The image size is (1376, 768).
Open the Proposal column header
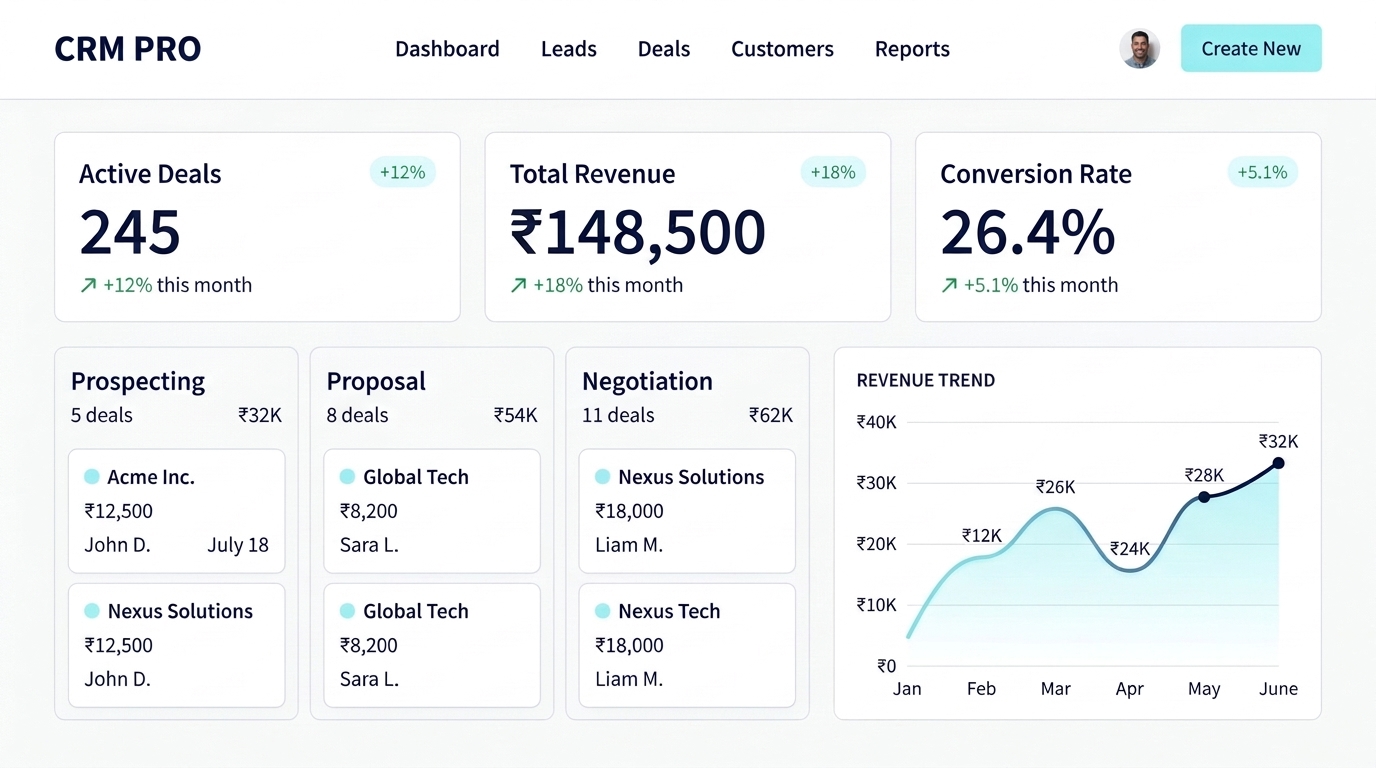376,382
